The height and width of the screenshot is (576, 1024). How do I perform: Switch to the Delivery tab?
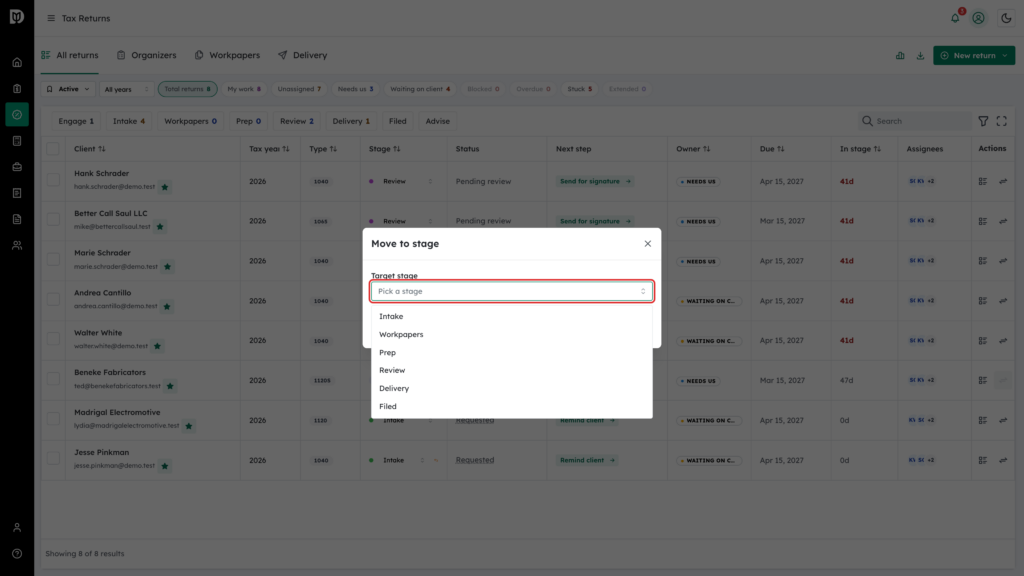303,56
